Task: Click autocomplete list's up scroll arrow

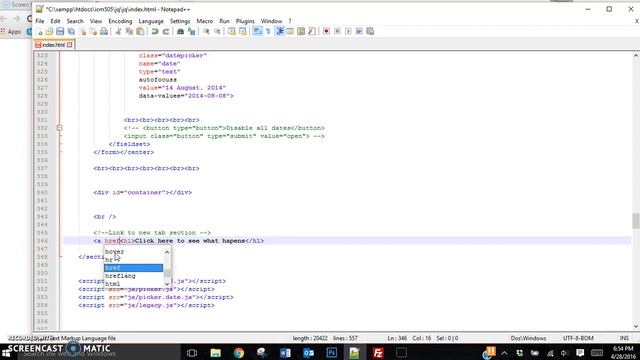Action: click(x=167, y=252)
